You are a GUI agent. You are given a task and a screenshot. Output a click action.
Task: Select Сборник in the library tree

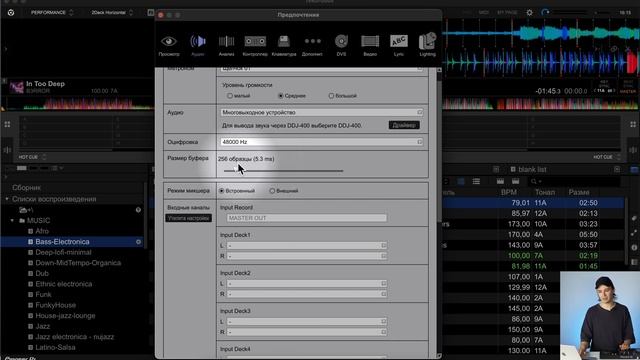coord(27,188)
